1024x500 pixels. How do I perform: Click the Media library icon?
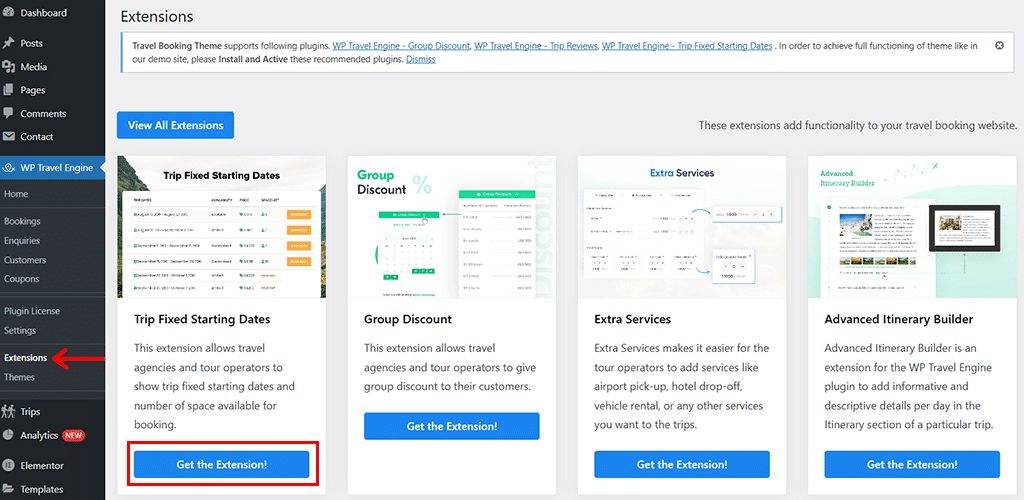coord(8,67)
